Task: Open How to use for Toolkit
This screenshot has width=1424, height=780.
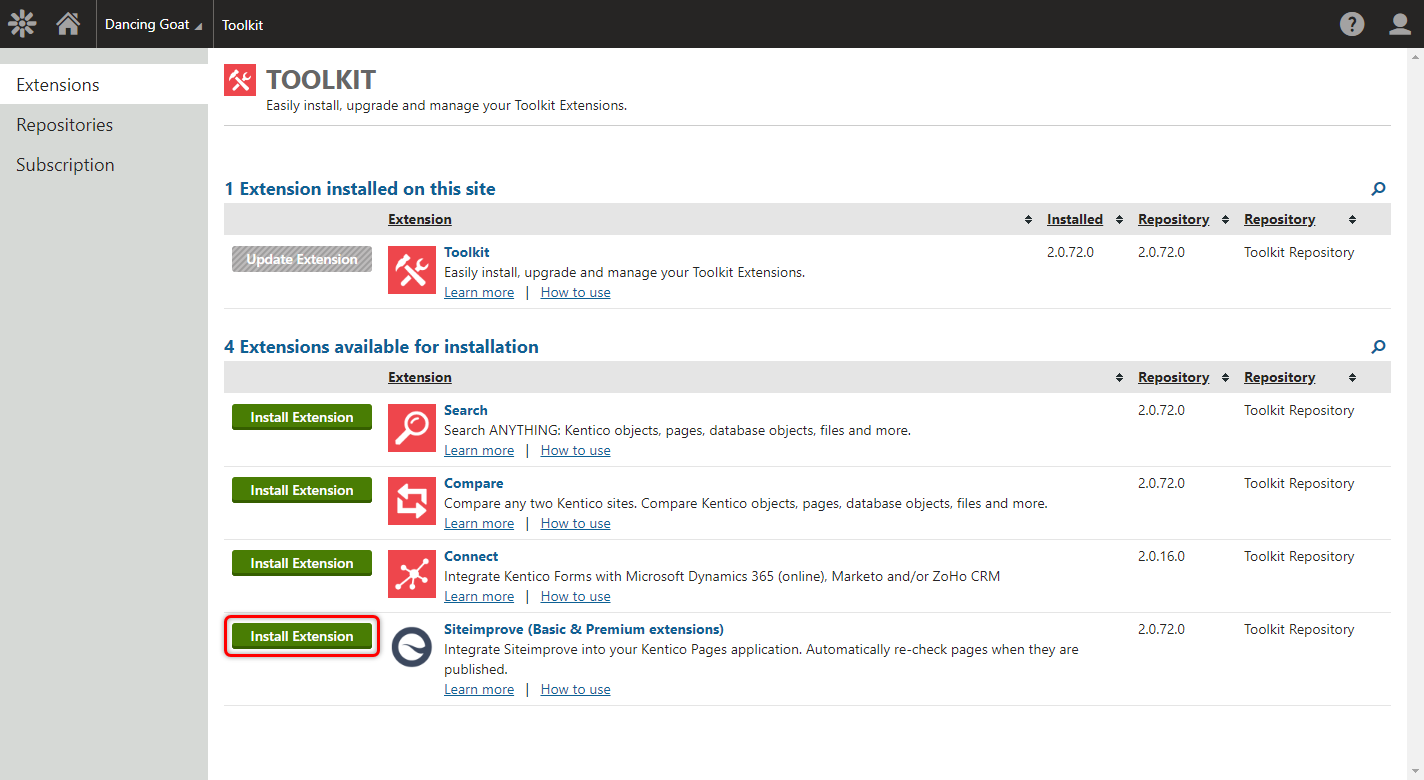Action: (575, 292)
